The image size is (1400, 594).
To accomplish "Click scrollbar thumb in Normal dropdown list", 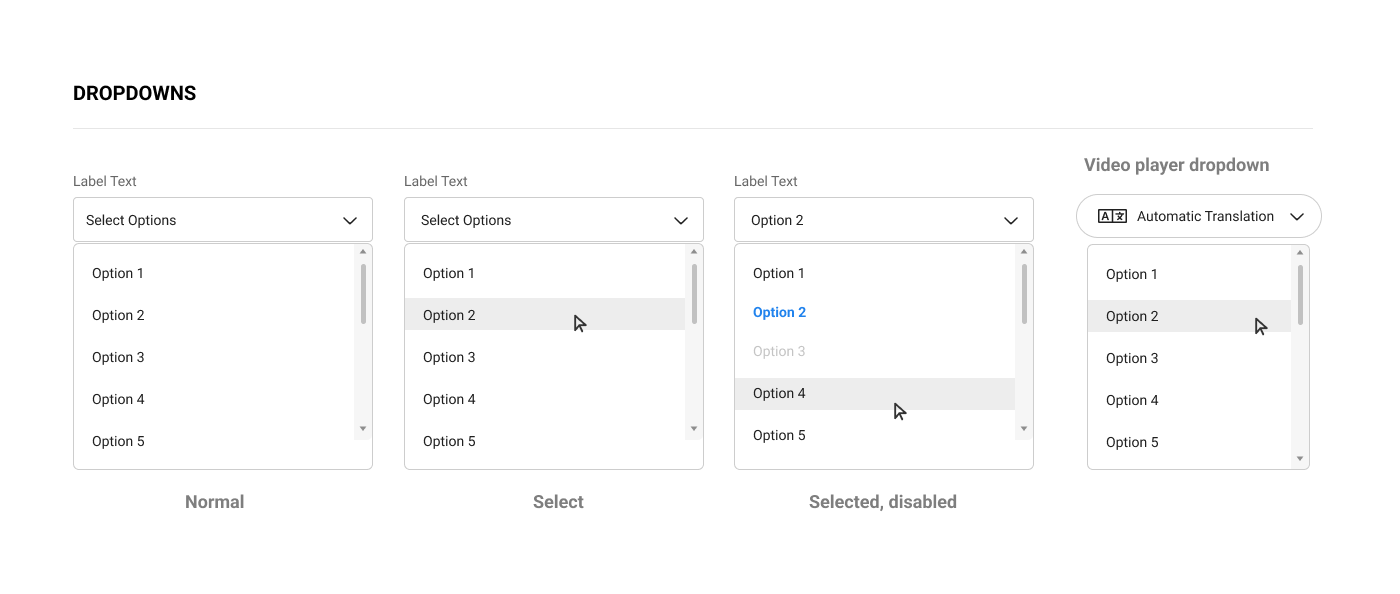I will pos(363,294).
